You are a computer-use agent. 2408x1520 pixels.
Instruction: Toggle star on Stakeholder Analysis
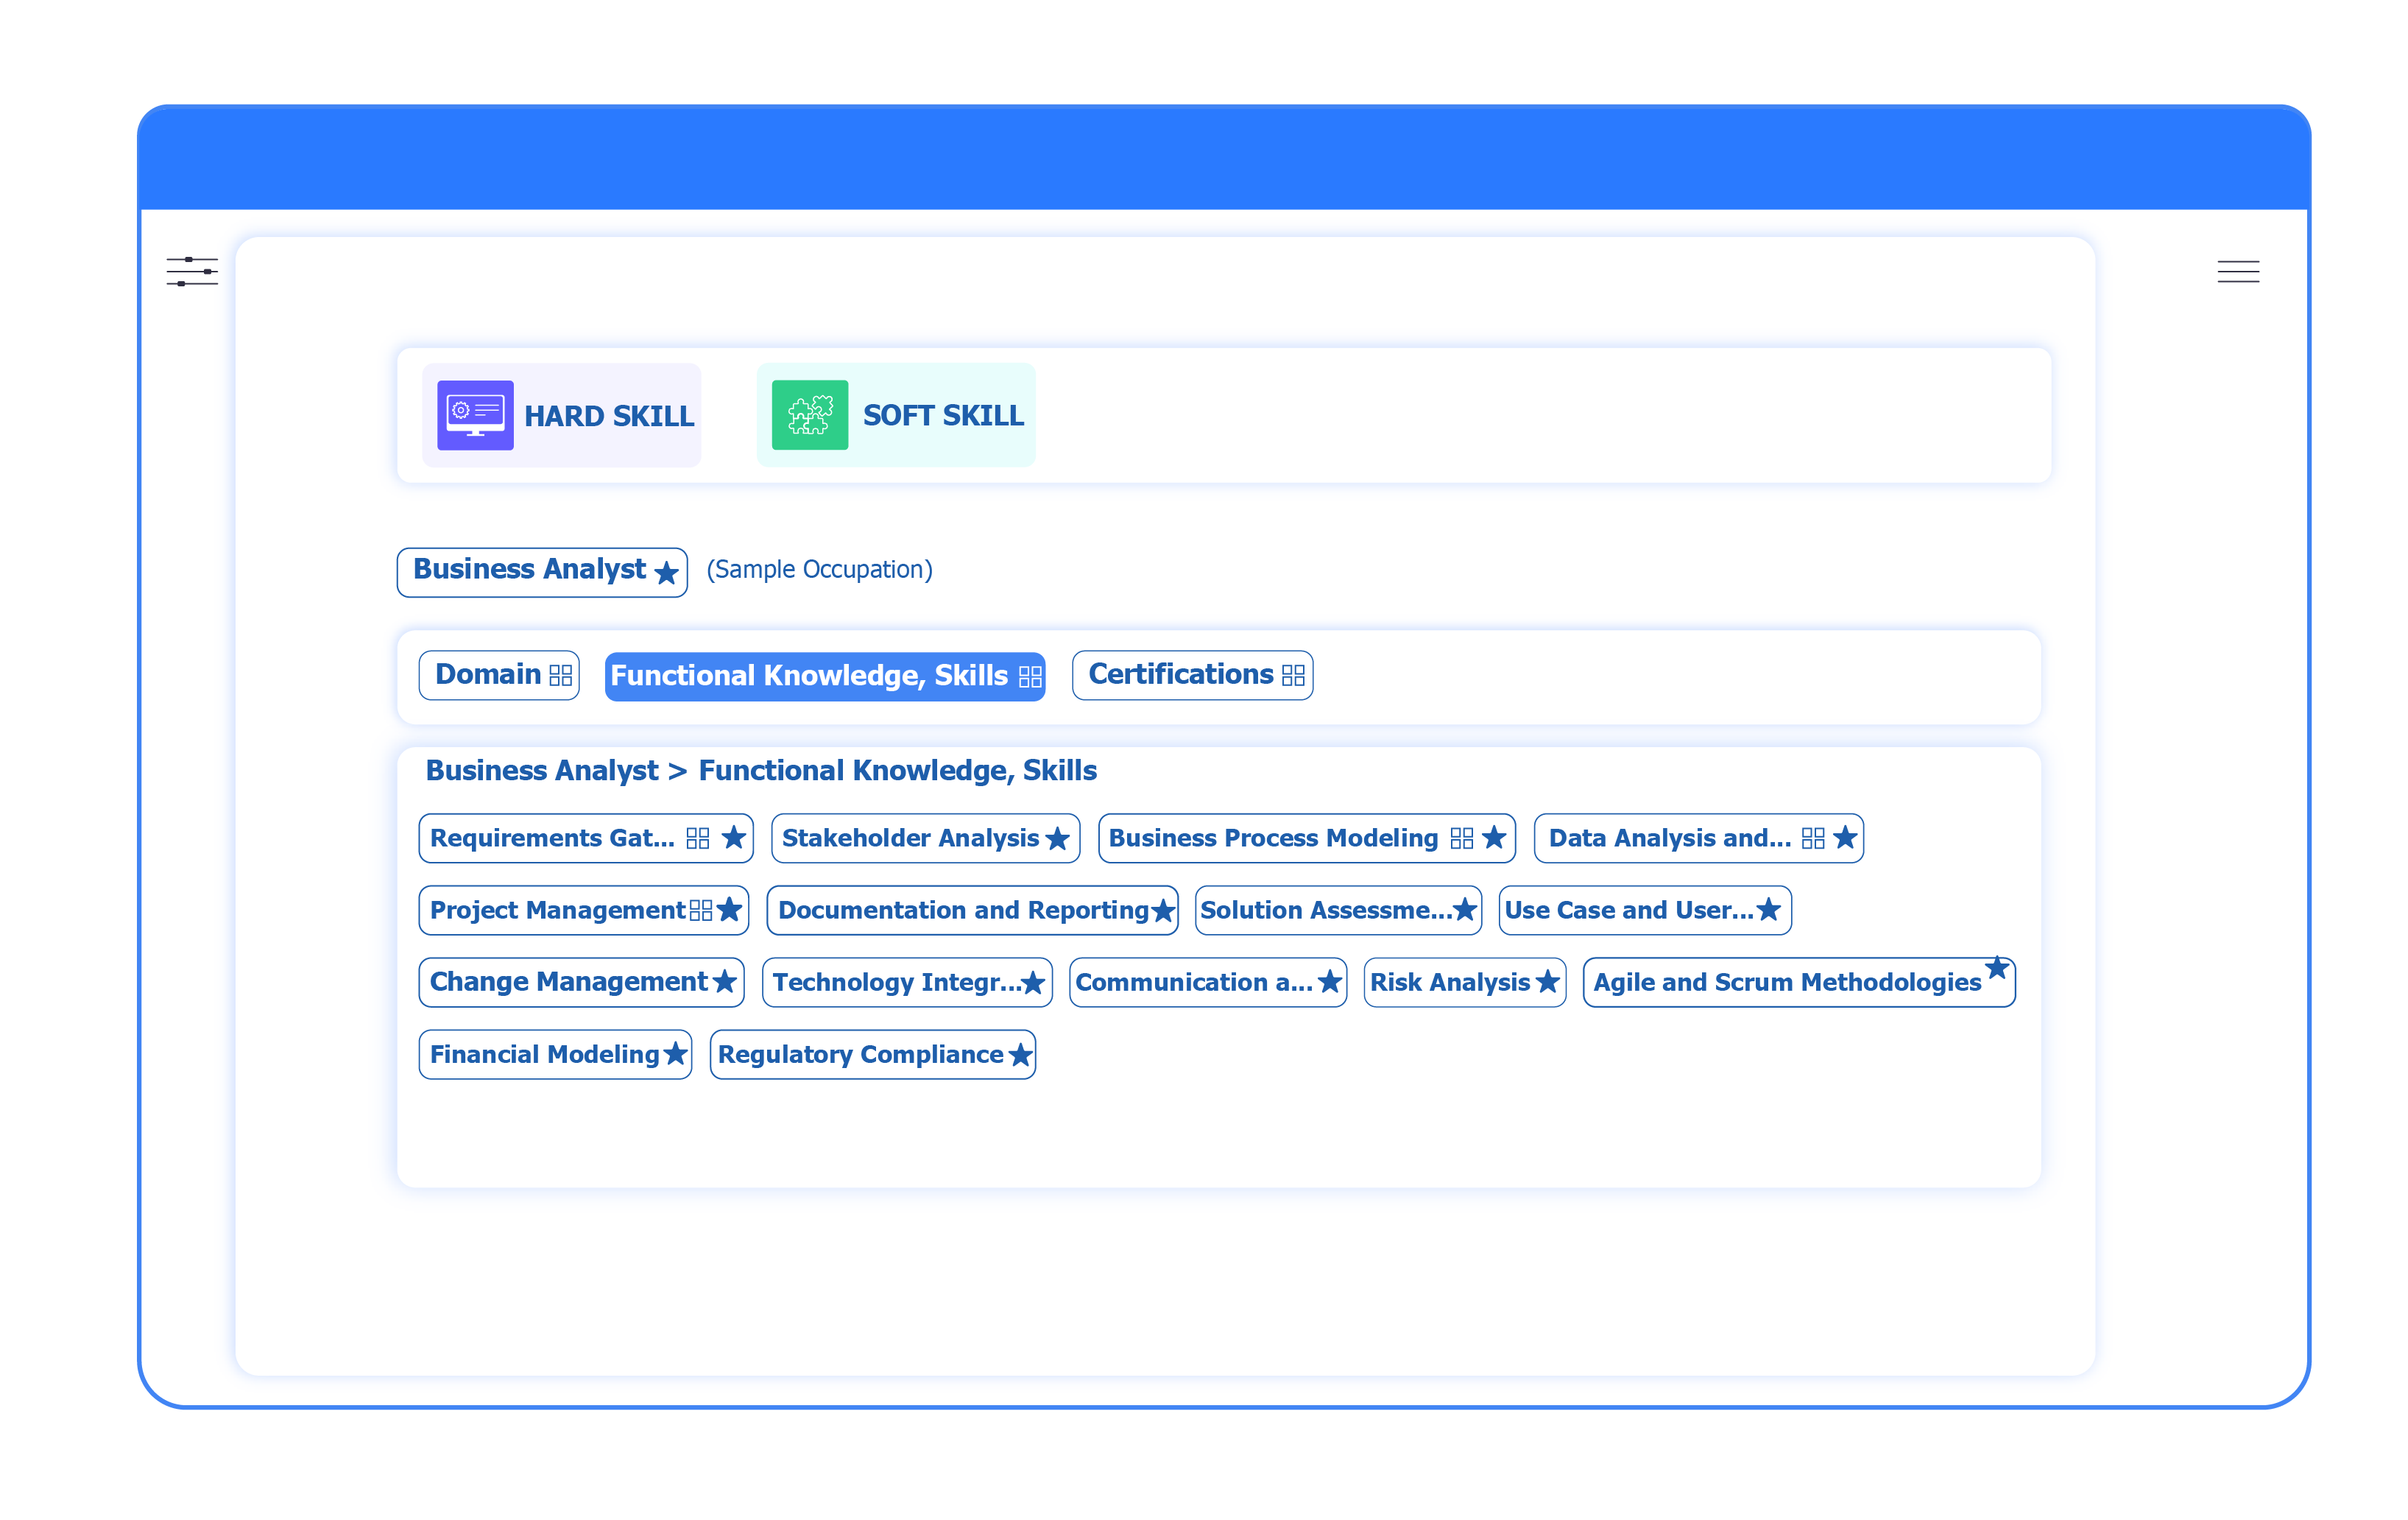point(1057,838)
